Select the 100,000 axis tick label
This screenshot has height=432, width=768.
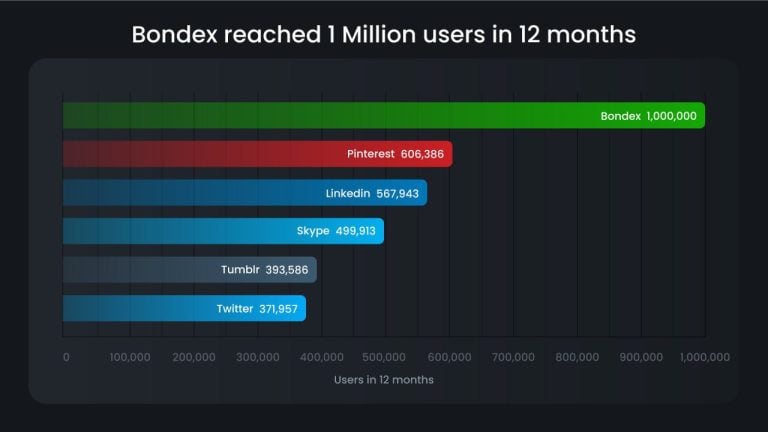(130, 357)
